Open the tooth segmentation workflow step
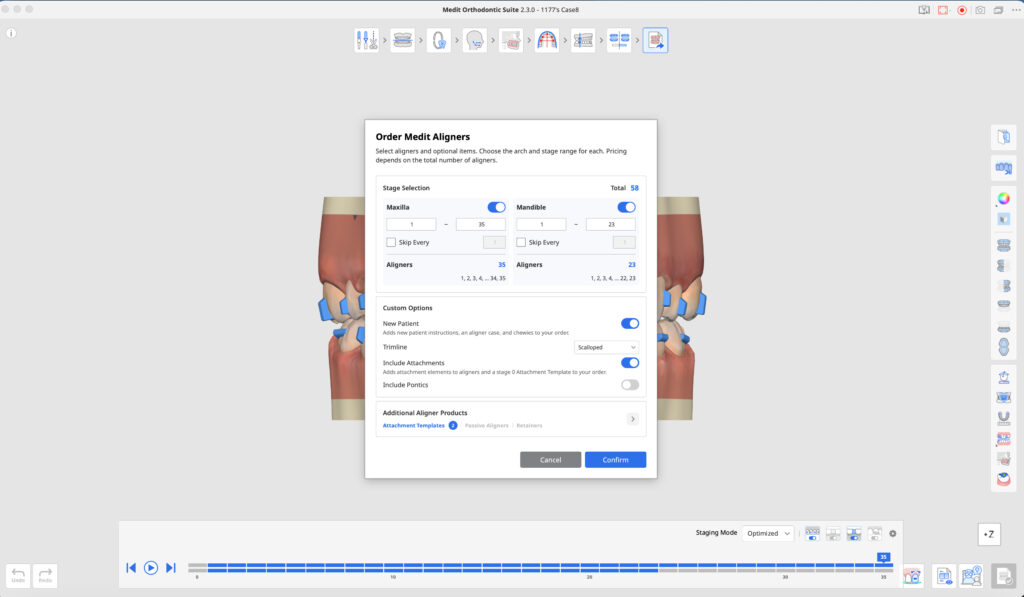The image size is (1024, 597). pos(438,40)
